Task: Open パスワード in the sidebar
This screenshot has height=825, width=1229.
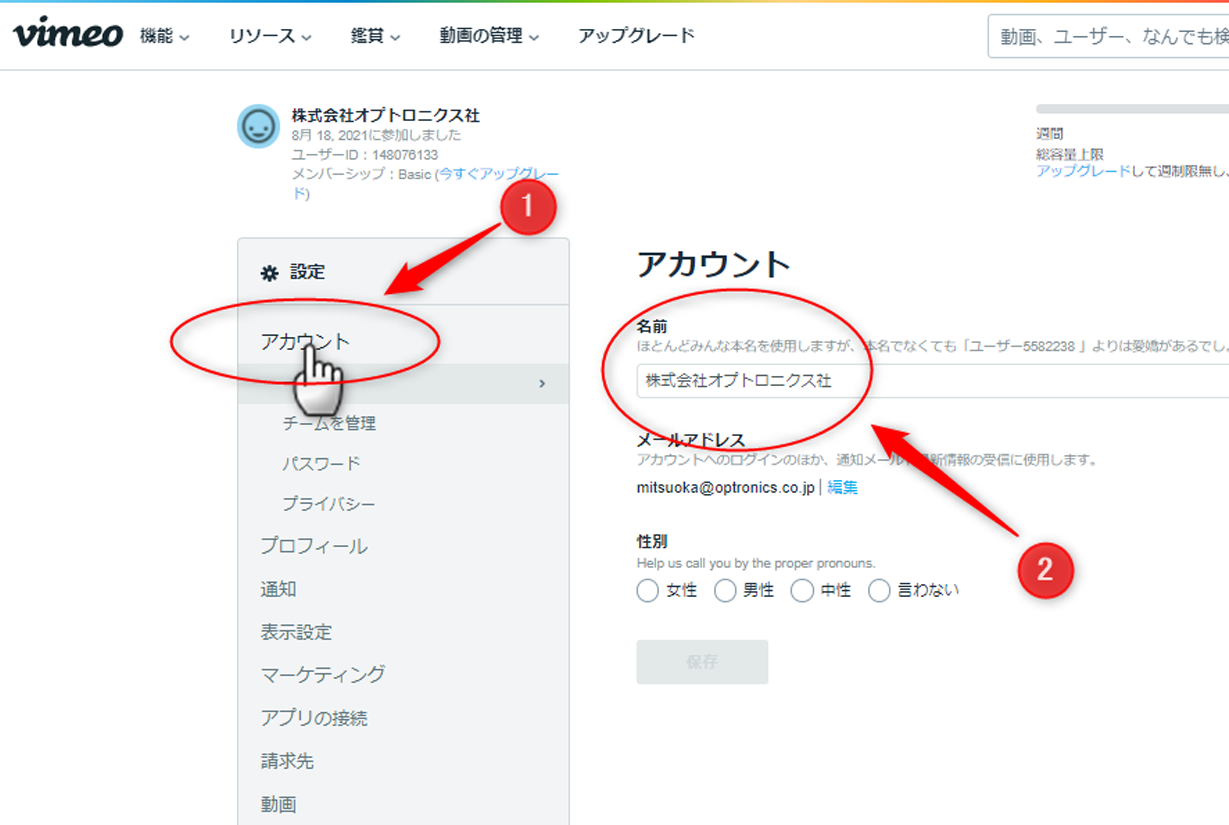Action: pos(321,464)
